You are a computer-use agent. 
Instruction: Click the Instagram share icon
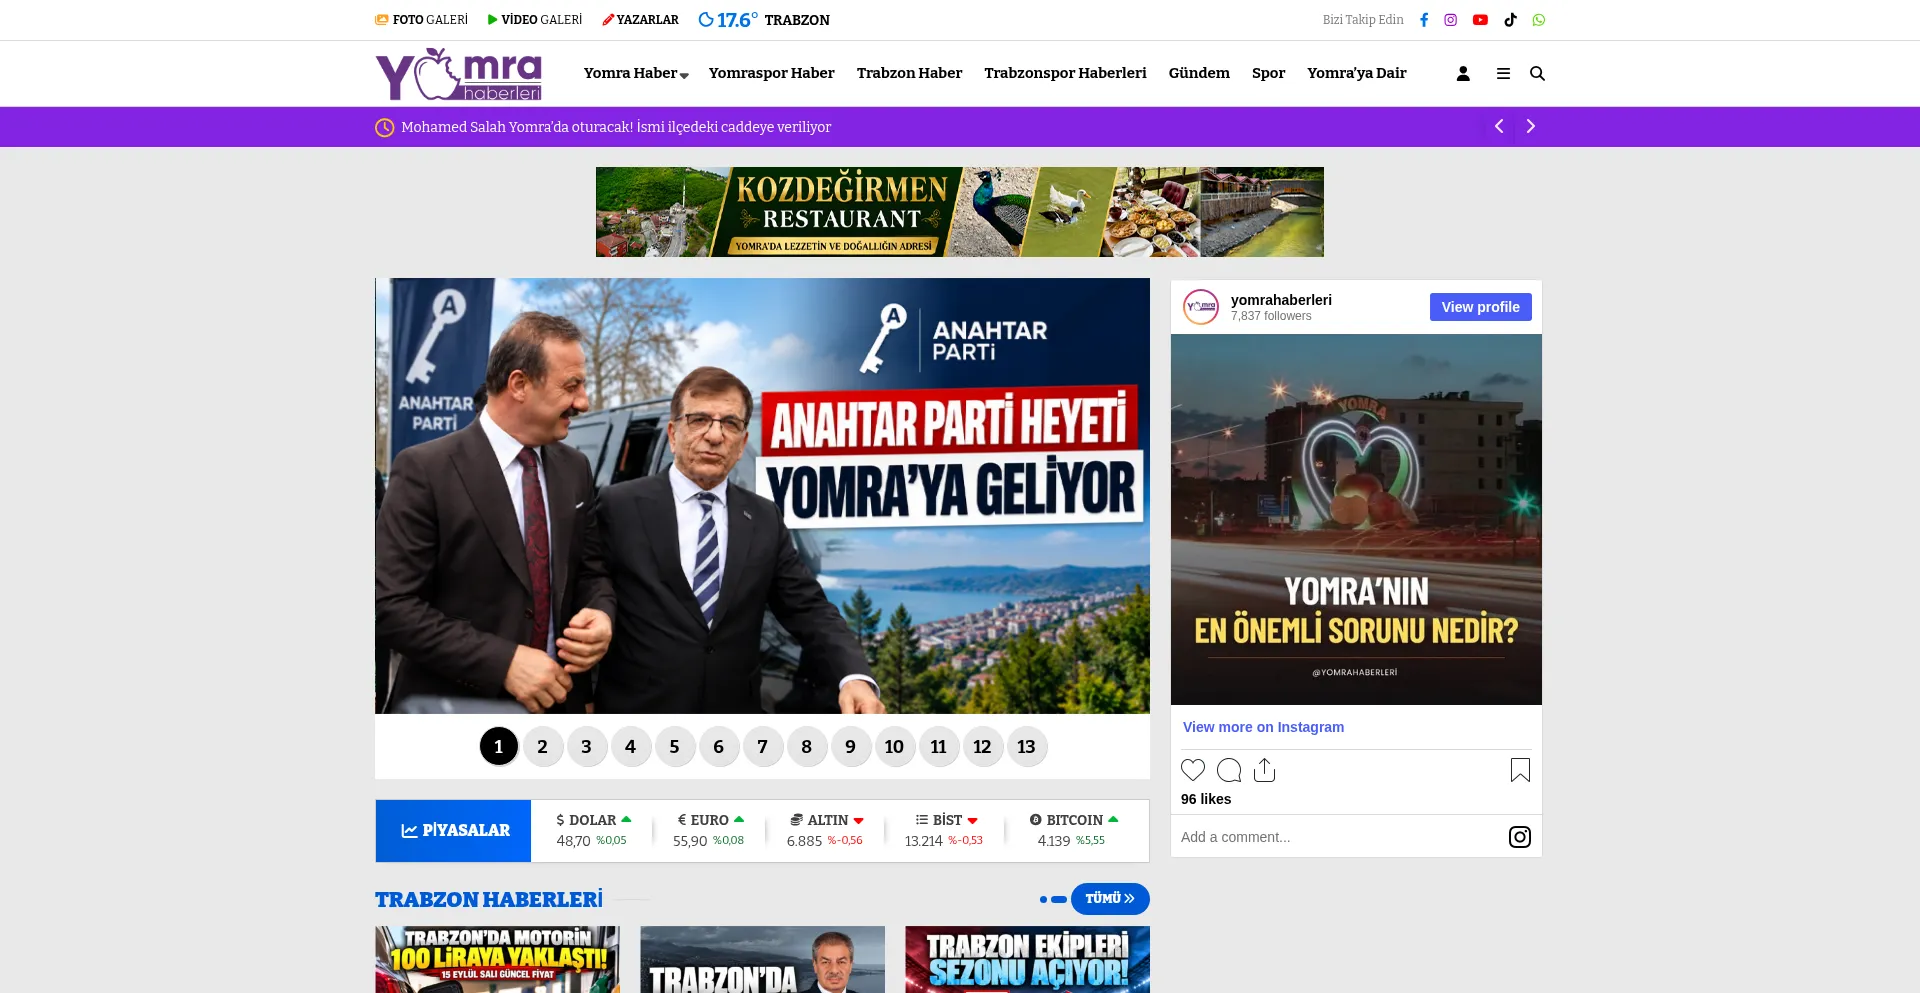[1265, 770]
